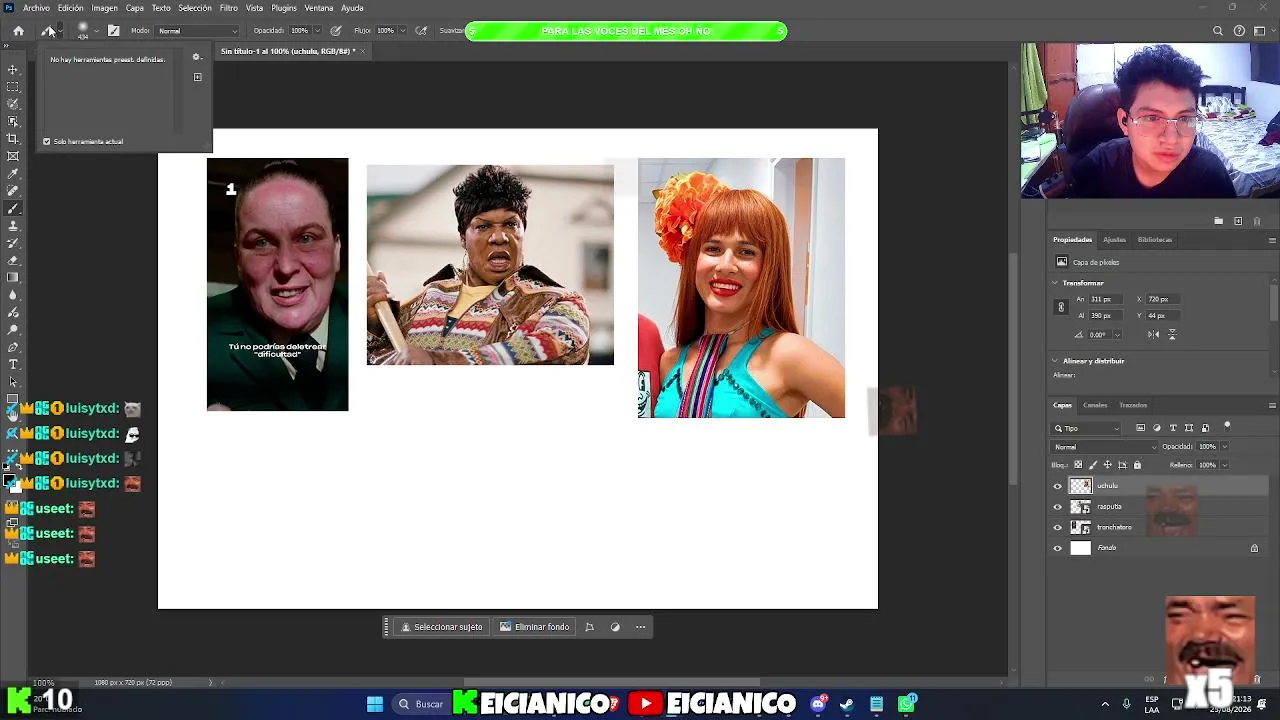Select the Brush tool in toolbar
Screen dimensions: 1280x720
[13, 208]
